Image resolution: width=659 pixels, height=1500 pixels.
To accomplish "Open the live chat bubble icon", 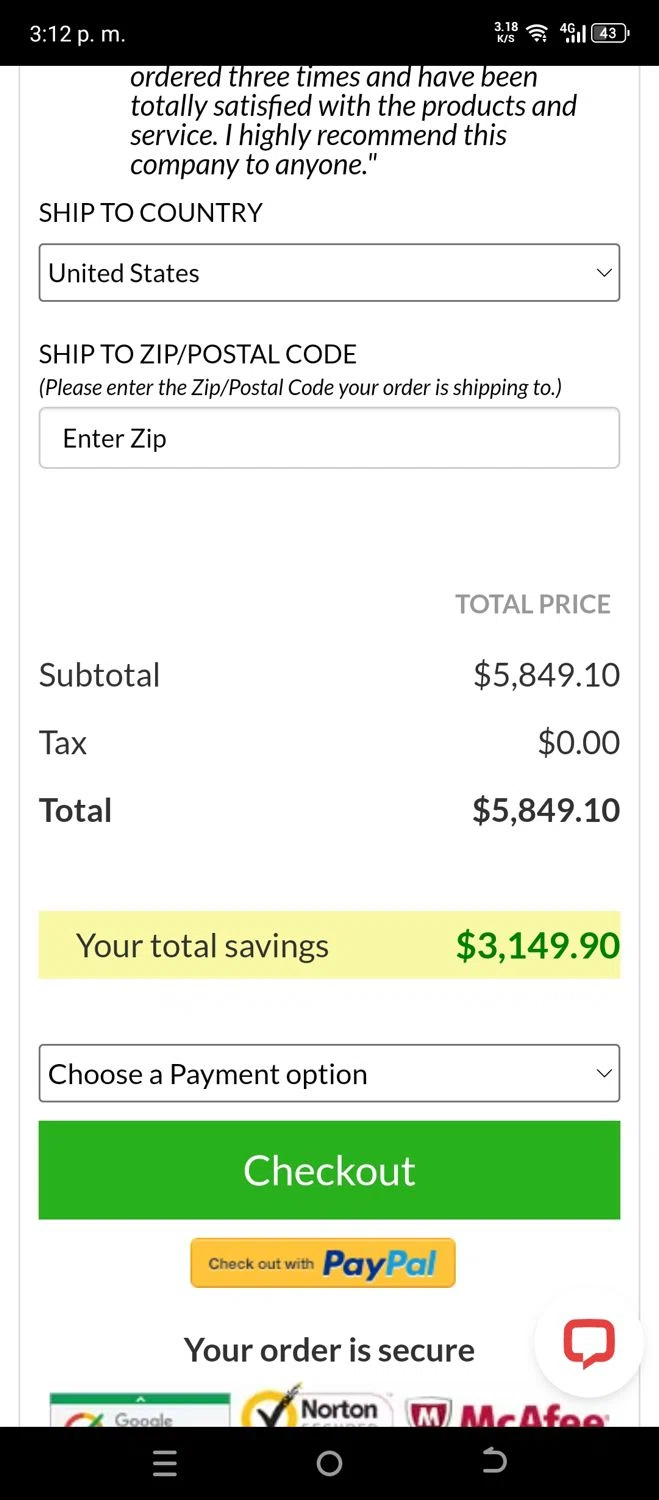I will [588, 1343].
